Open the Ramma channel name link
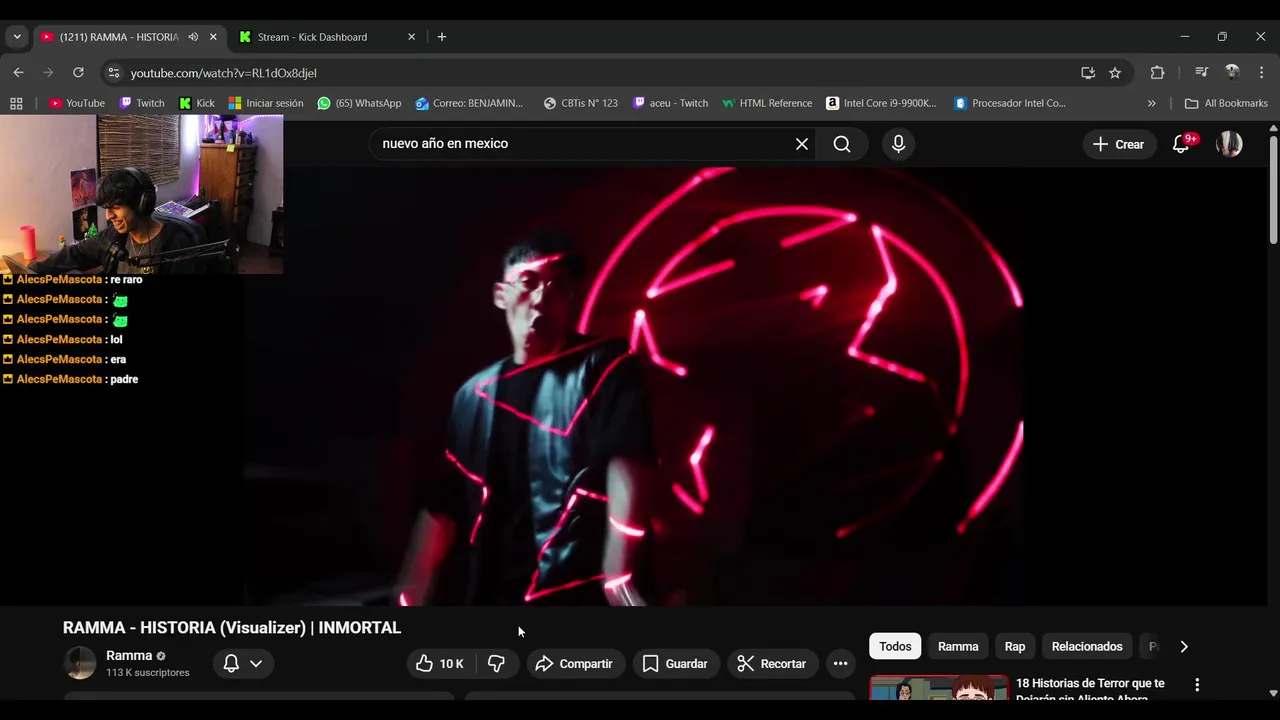 point(129,656)
